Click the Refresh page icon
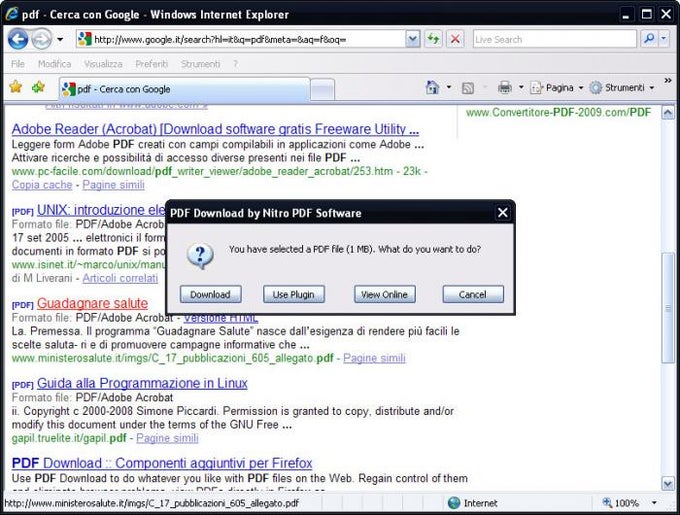This screenshot has width=680, height=515. pos(433,39)
